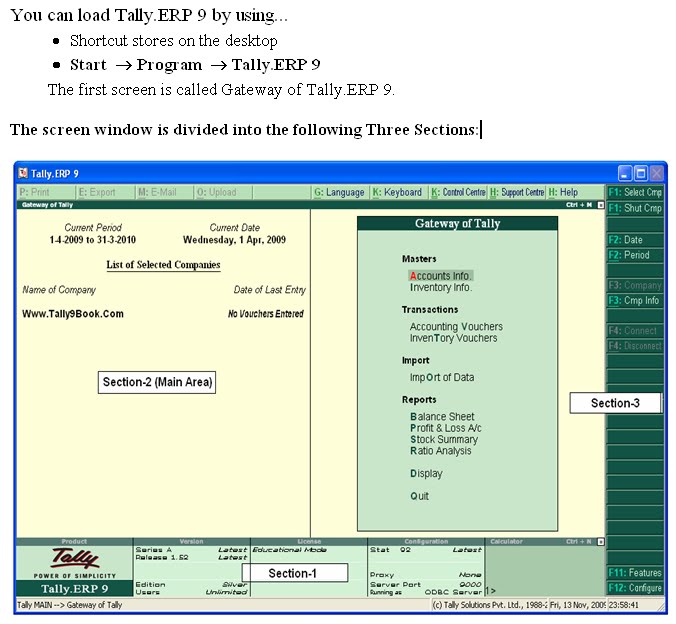Click the calculator input prompt area
The image size is (676, 624).
point(545,591)
